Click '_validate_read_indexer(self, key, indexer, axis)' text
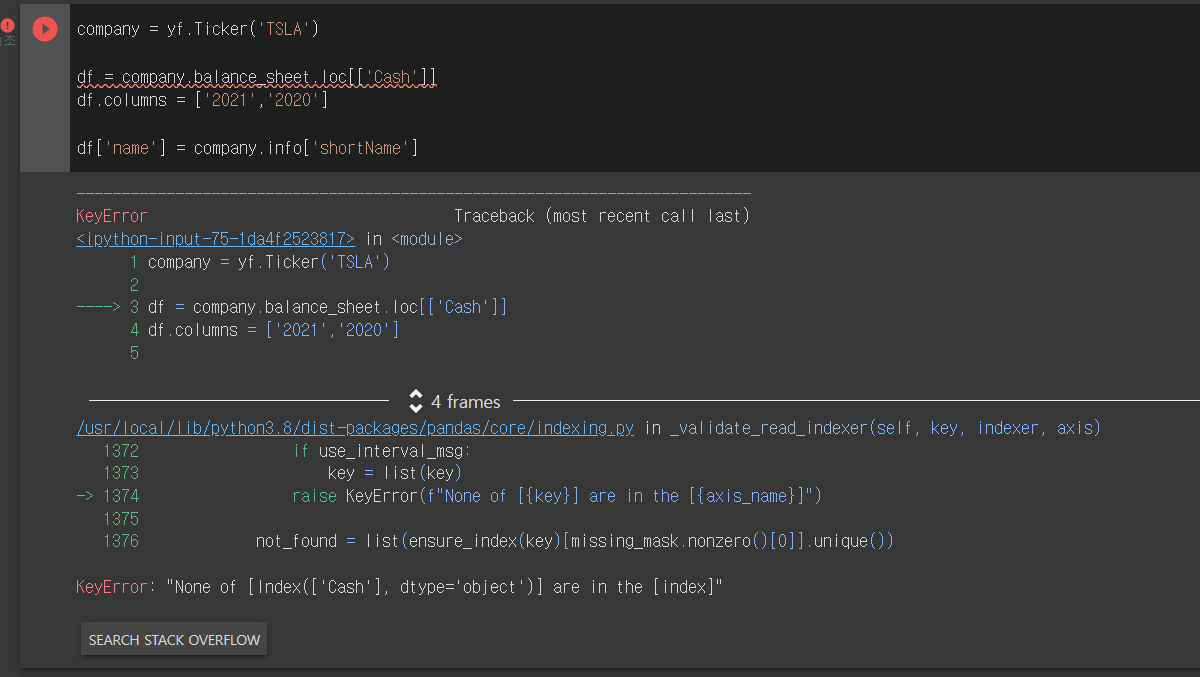 point(884,428)
